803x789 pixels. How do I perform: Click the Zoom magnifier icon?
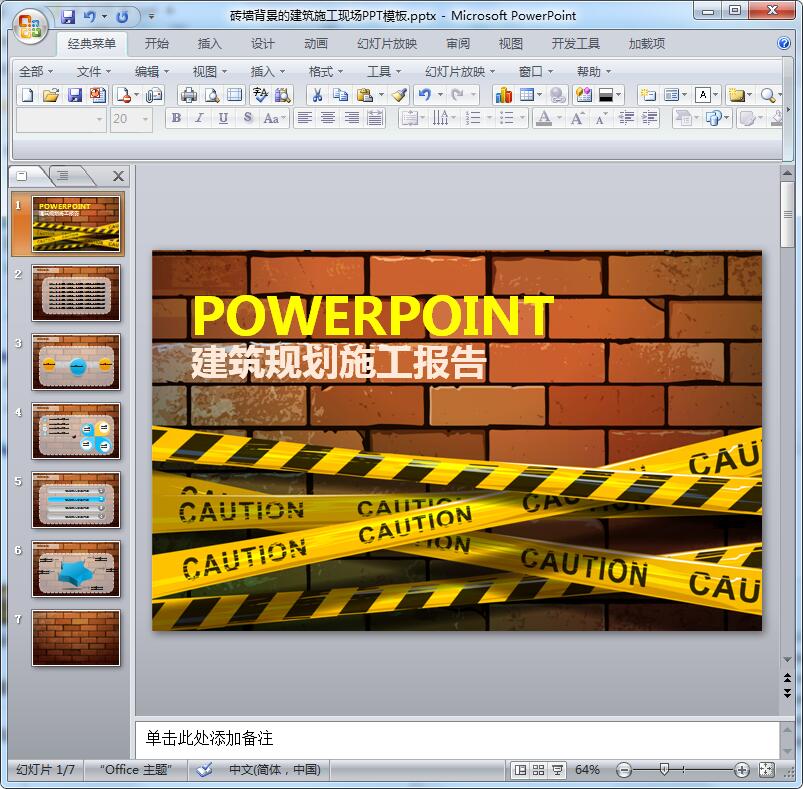click(x=767, y=95)
